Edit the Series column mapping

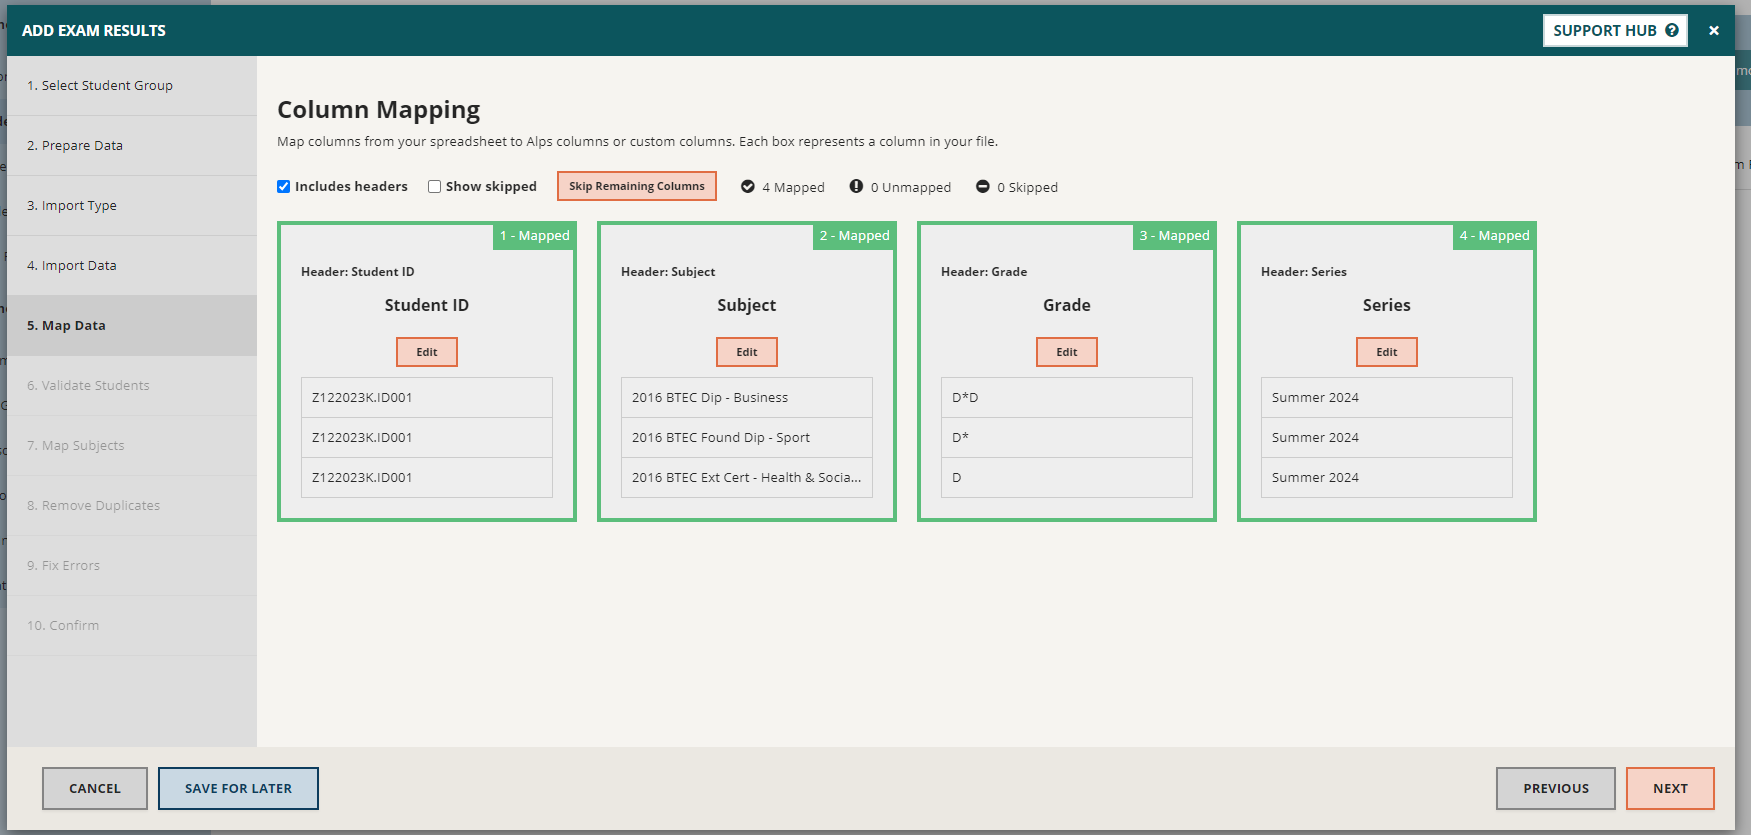(1387, 352)
